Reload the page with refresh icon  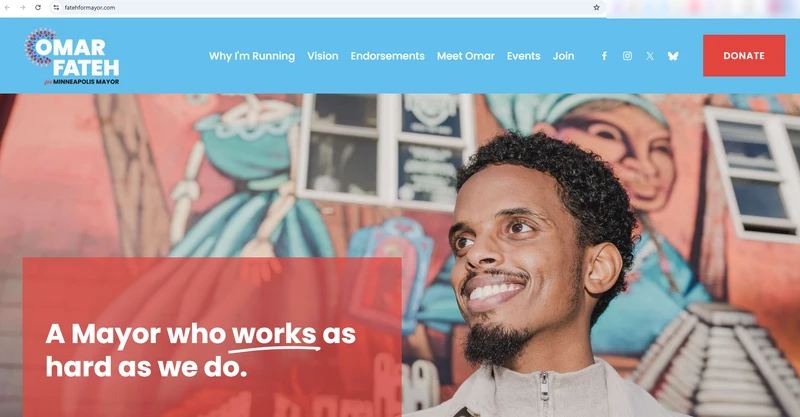click(38, 8)
